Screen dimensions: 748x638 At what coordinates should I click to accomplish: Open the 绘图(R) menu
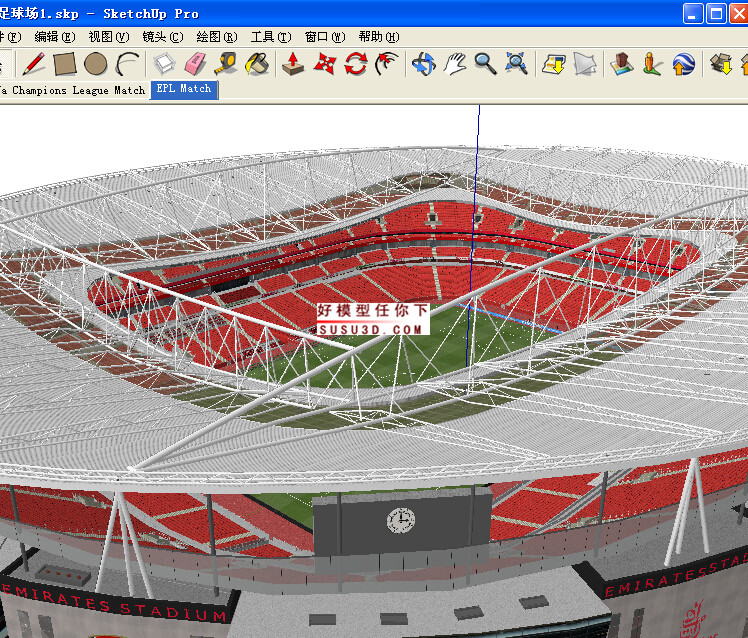217,37
